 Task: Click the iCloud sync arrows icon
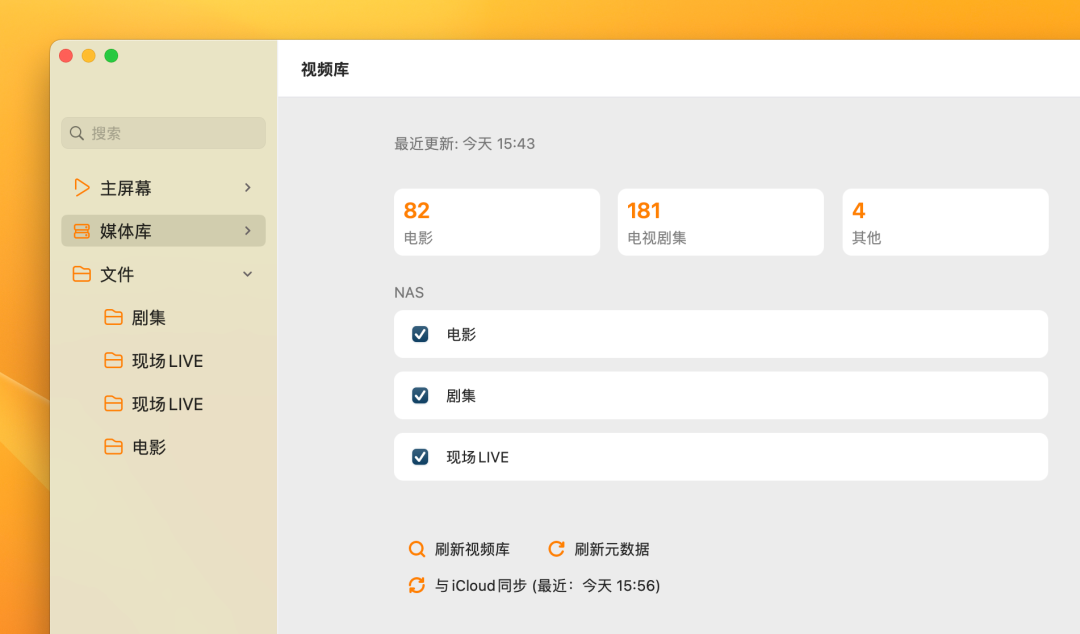(x=416, y=585)
